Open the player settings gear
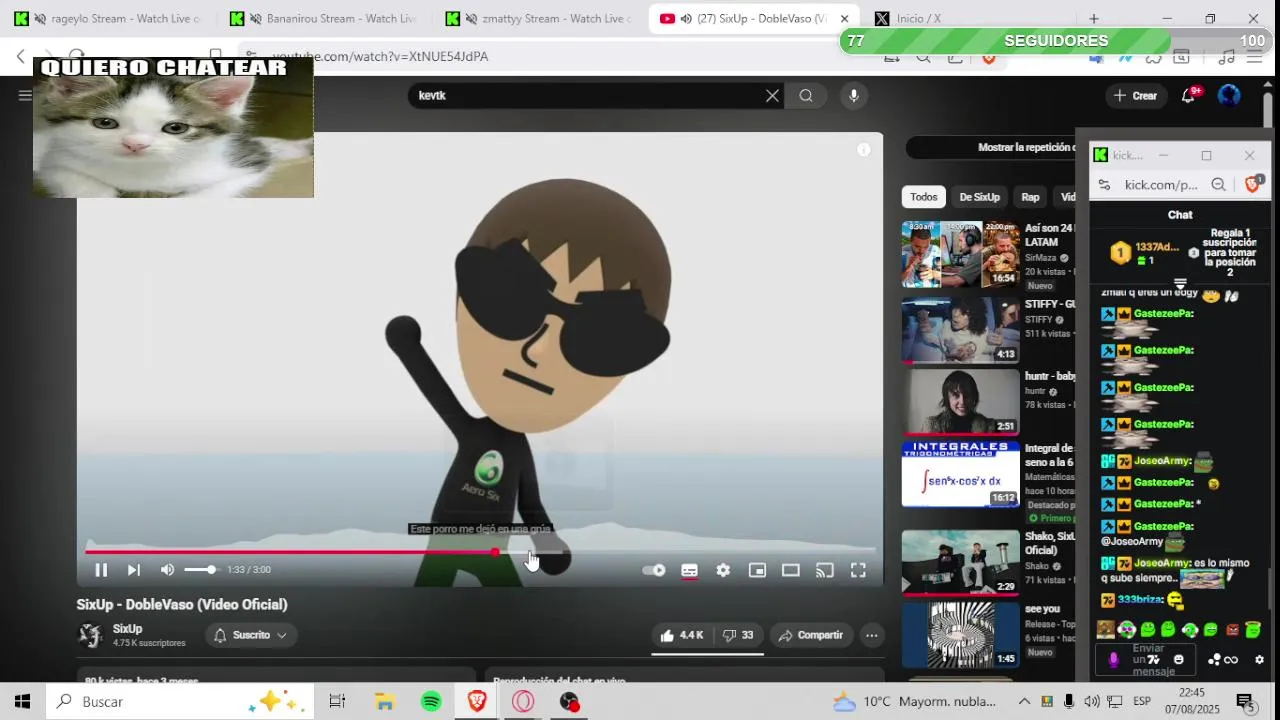1280x720 pixels. 723,570
